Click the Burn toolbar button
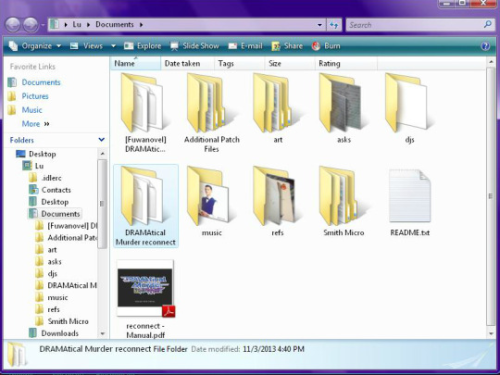The height and width of the screenshot is (375, 500). pos(326,46)
